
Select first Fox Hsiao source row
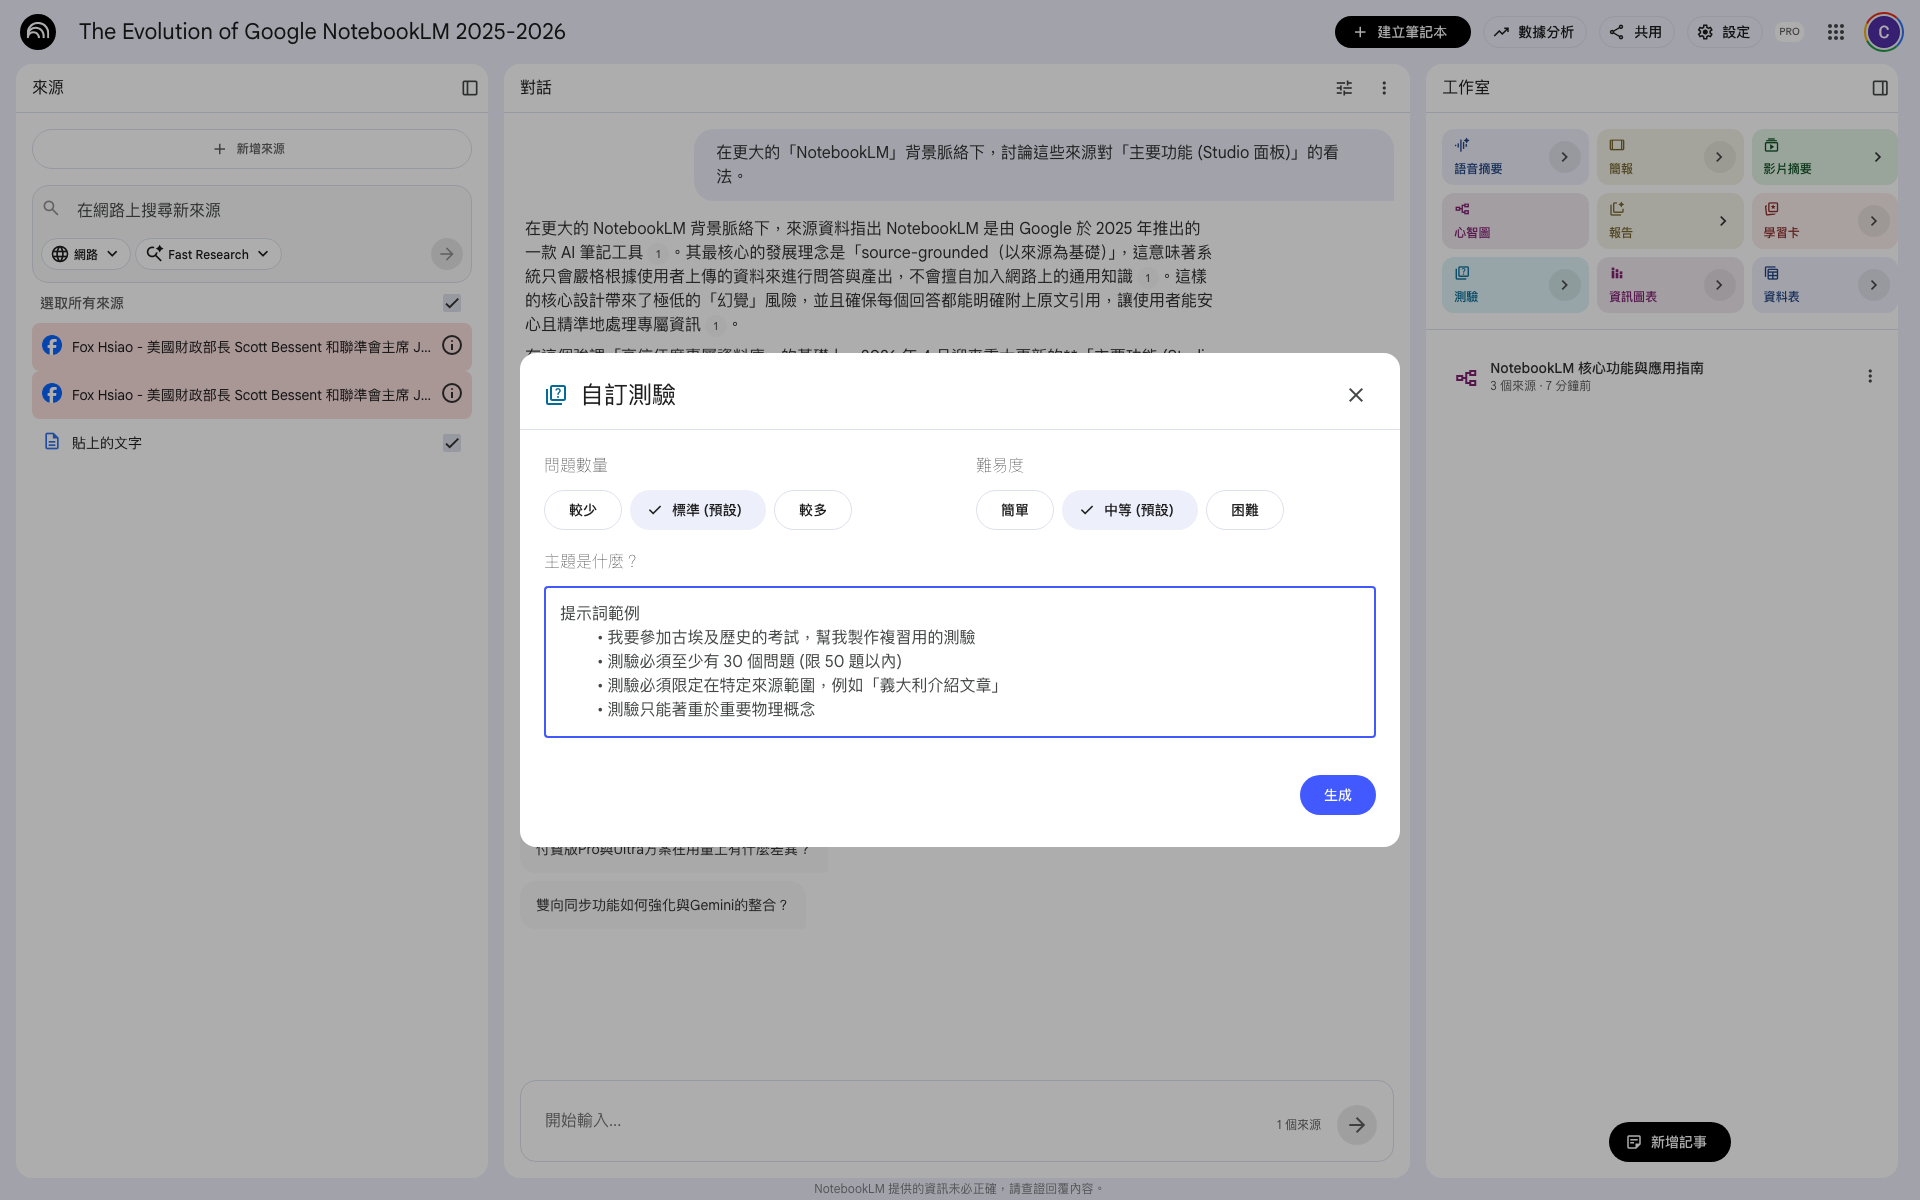click(252, 346)
